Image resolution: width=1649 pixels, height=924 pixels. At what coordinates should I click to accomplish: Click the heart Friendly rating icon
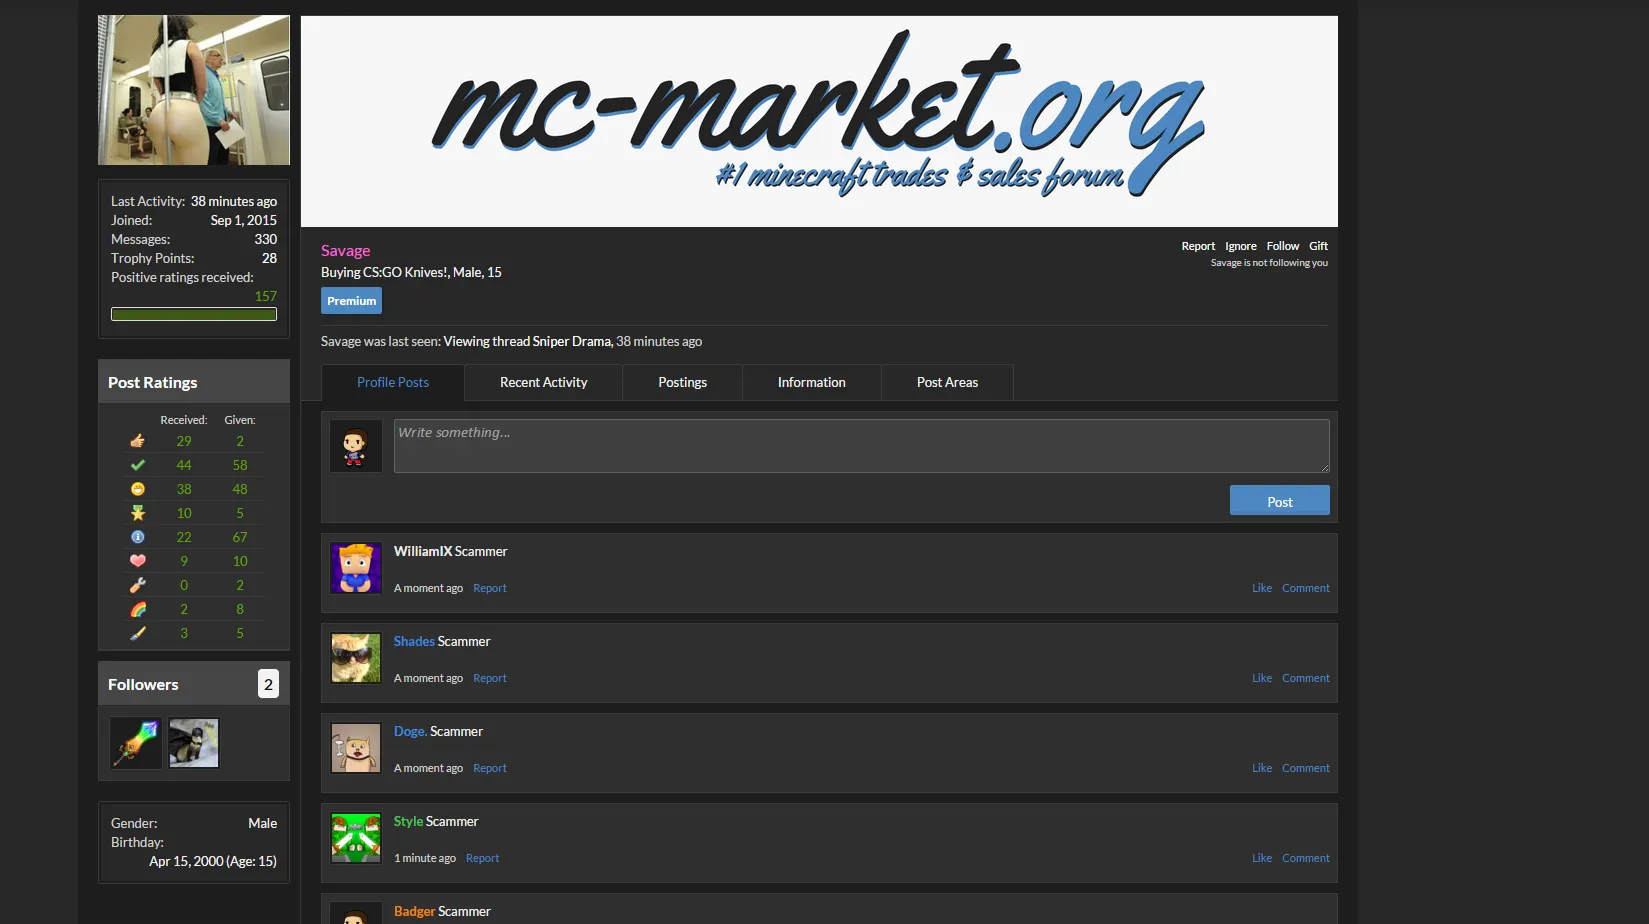pyautogui.click(x=138, y=561)
